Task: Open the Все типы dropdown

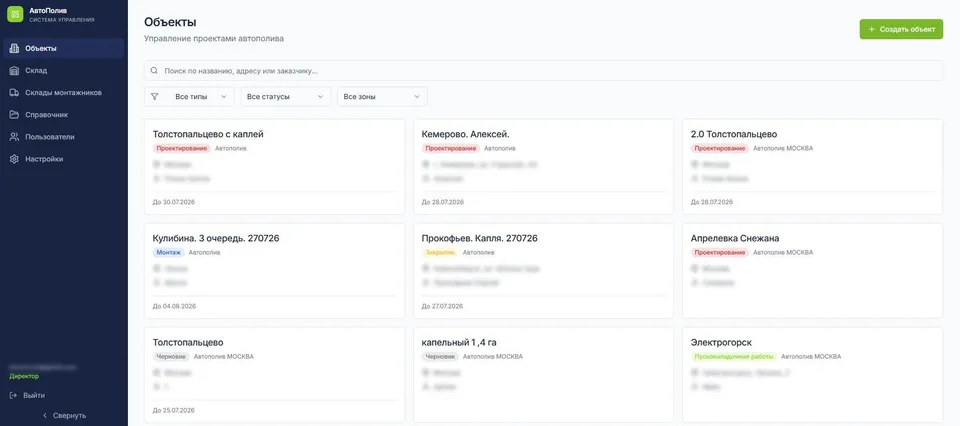Action: [x=189, y=96]
